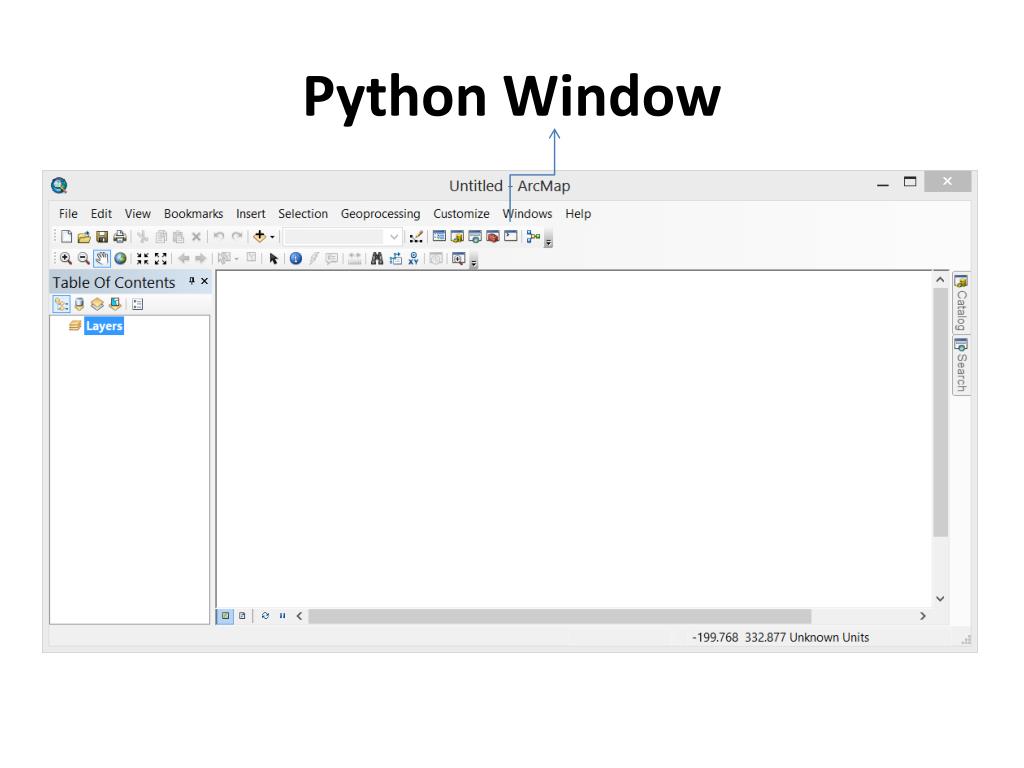Open the red ArcToolbox icon
1024x768 pixels.
click(492, 236)
